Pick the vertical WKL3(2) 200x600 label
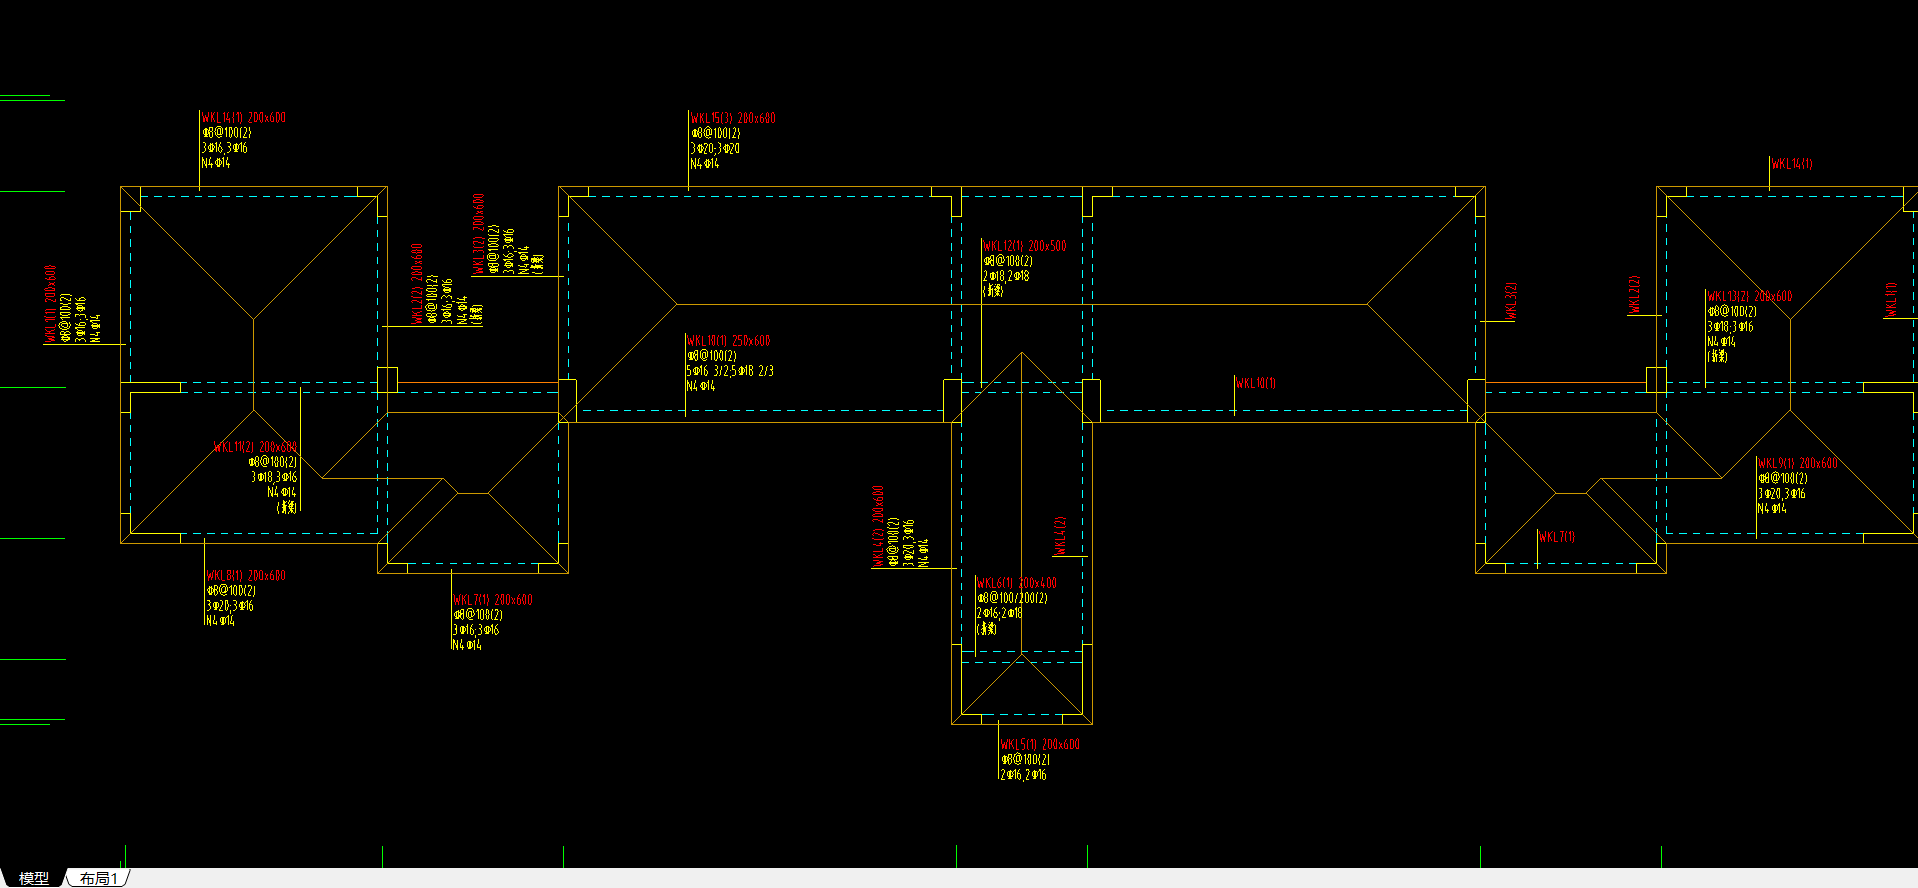Image resolution: width=1918 pixels, height=888 pixels. 478,234
